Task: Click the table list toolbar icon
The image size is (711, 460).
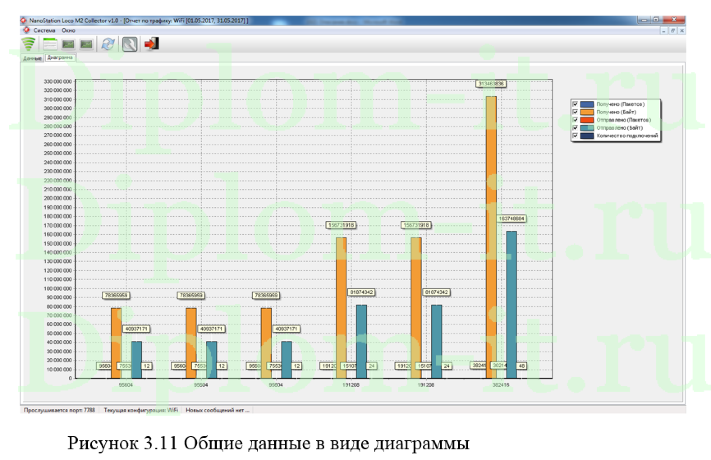Action: [48, 45]
